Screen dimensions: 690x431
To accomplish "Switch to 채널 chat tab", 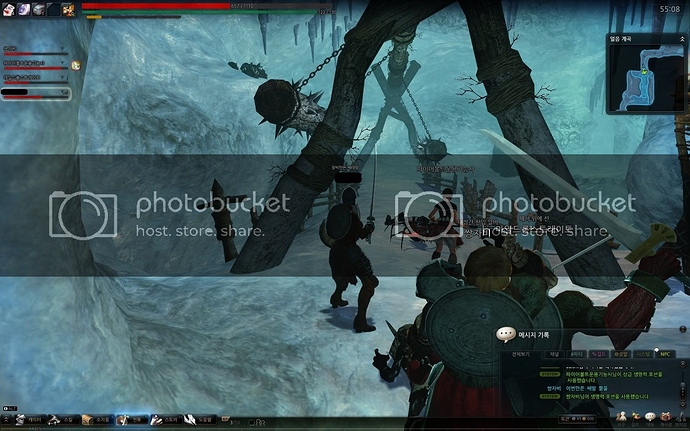I will point(554,354).
